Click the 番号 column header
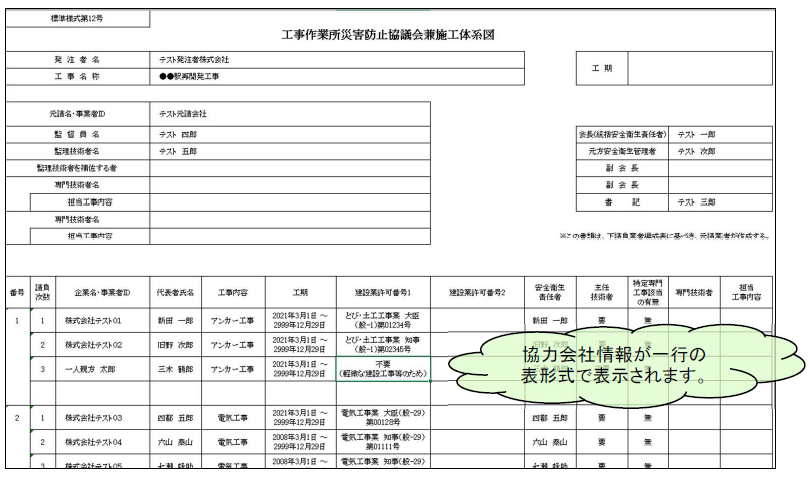The width and height of the screenshot is (810, 480). 18,292
